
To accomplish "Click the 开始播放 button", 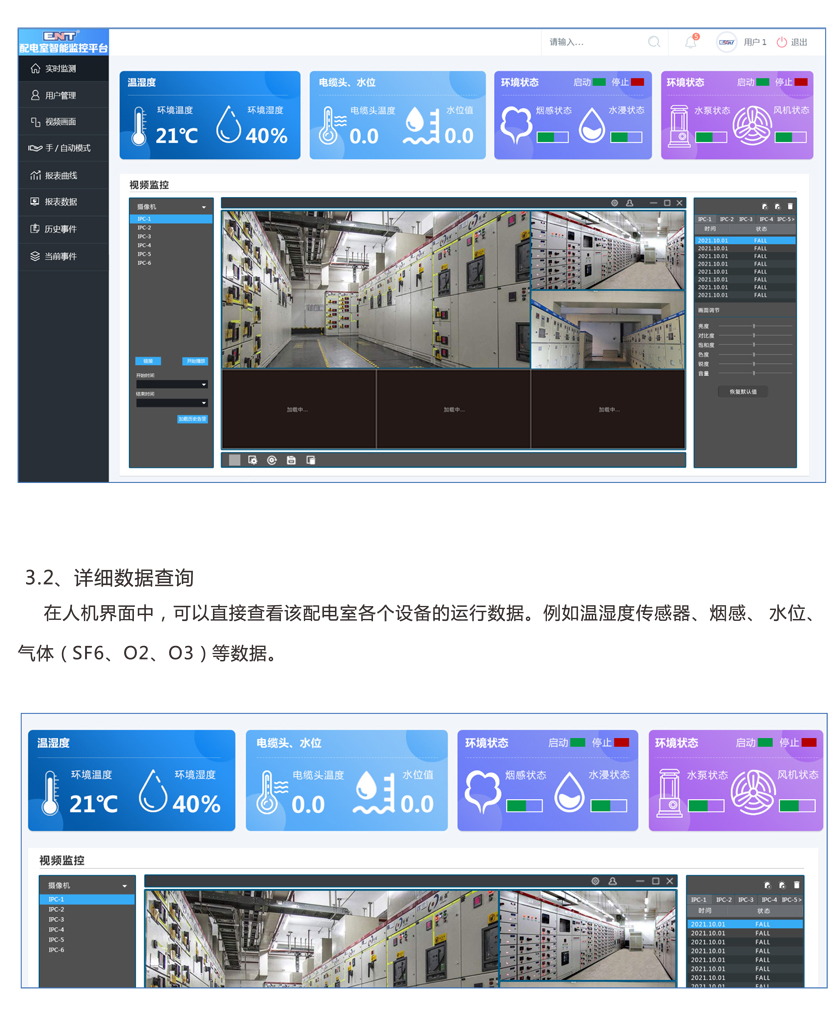I will pos(195,361).
